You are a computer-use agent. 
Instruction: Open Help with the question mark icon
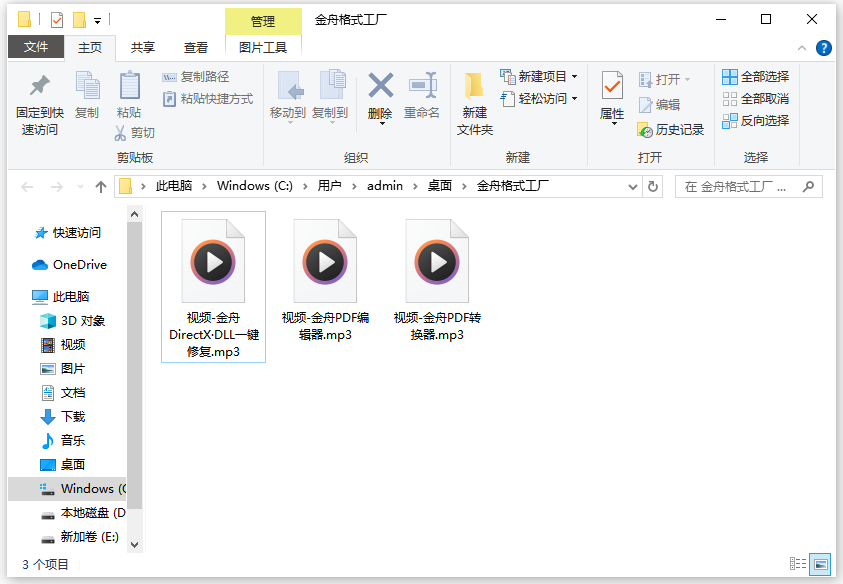coord(824,48)
